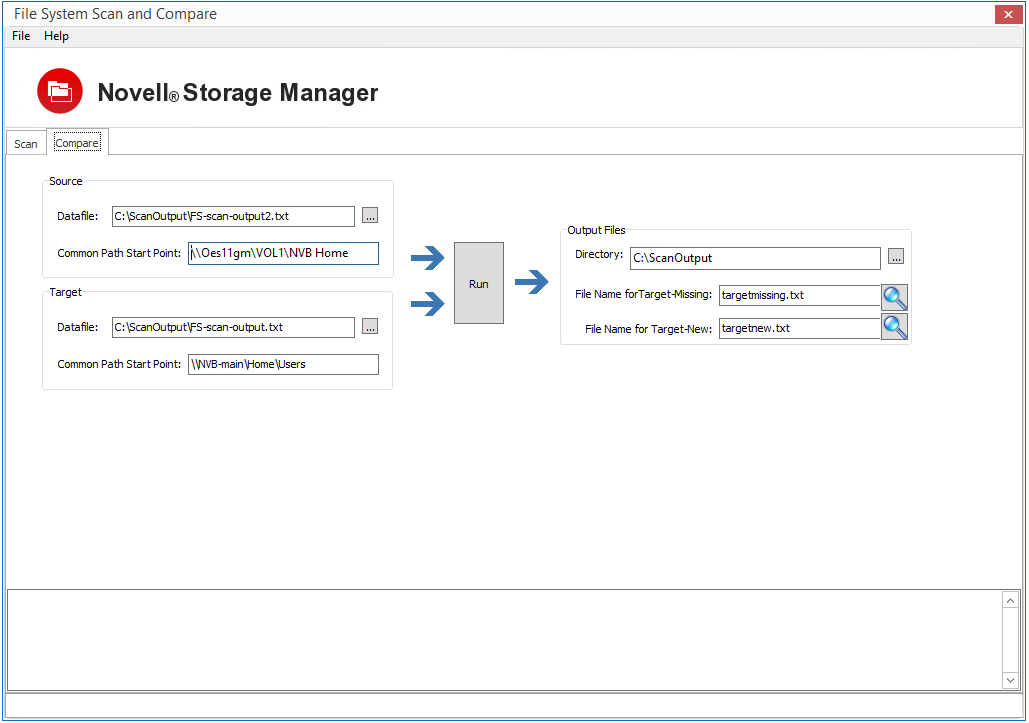This screenshot has width=1029, height=723.
Task: Open the Help menu
Action: (x=57, y=36)
